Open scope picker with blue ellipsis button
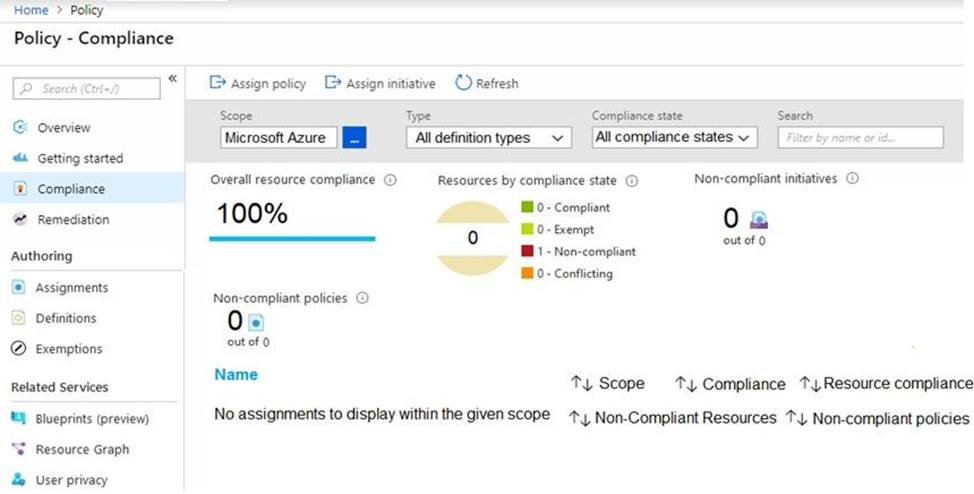974x494 pixels. pyautogui.click(x=354, y=138)
